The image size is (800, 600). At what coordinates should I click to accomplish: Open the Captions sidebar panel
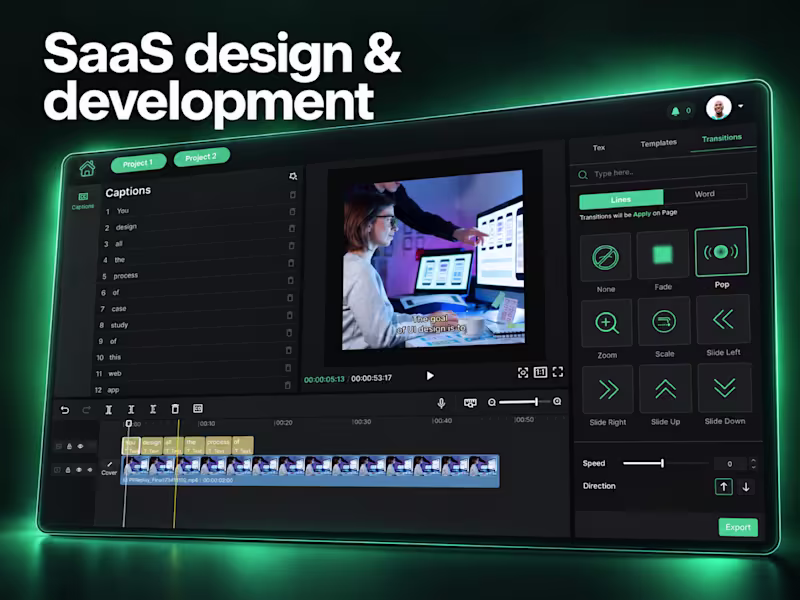pos(83,201)
